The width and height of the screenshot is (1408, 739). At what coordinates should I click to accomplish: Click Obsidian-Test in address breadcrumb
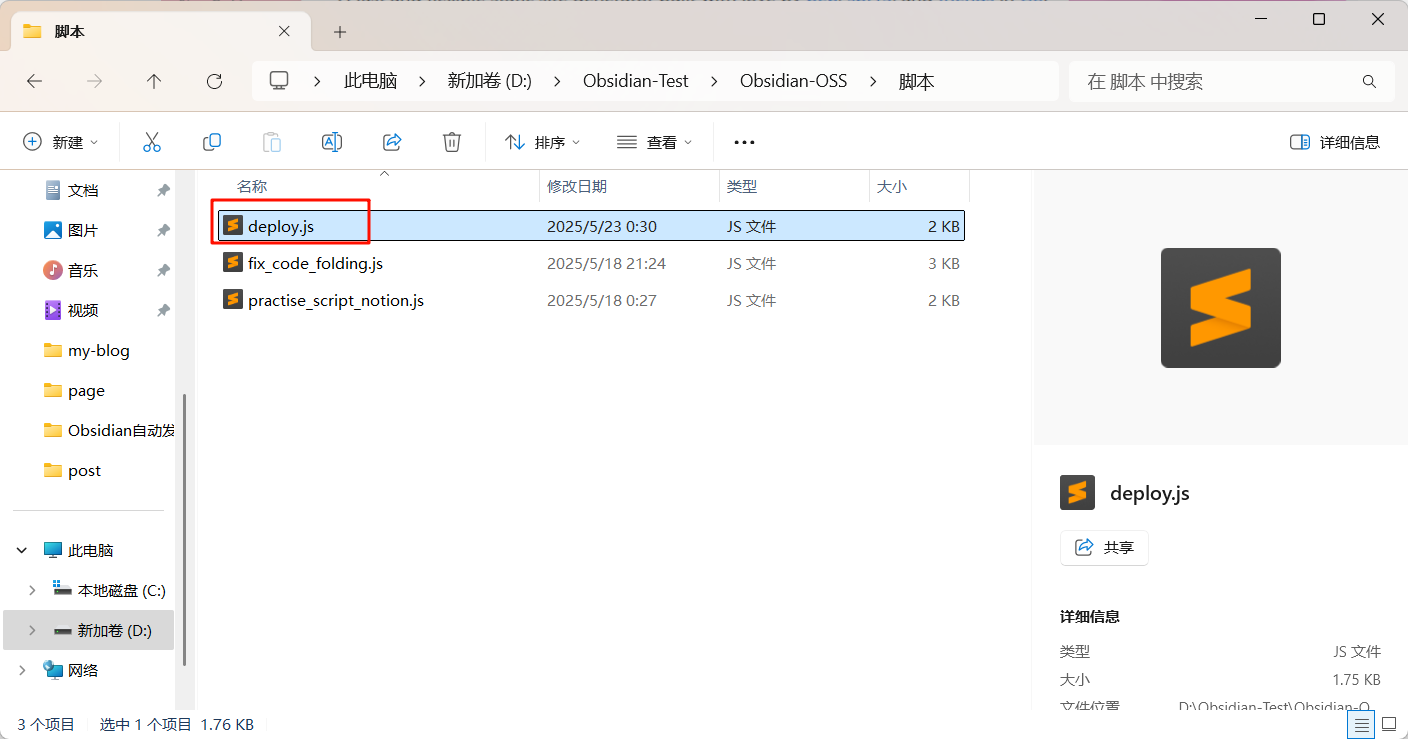coord(635,81)
